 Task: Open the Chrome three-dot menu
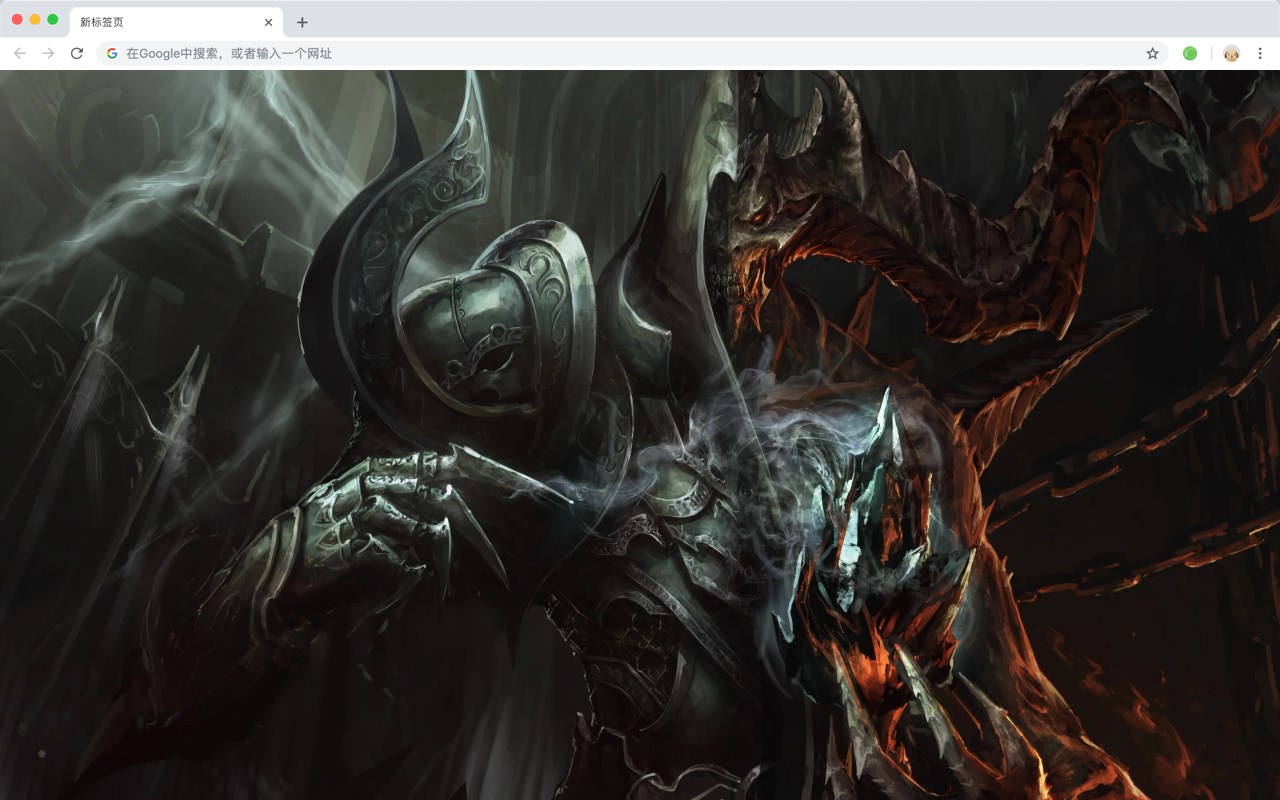[1260, 53]
